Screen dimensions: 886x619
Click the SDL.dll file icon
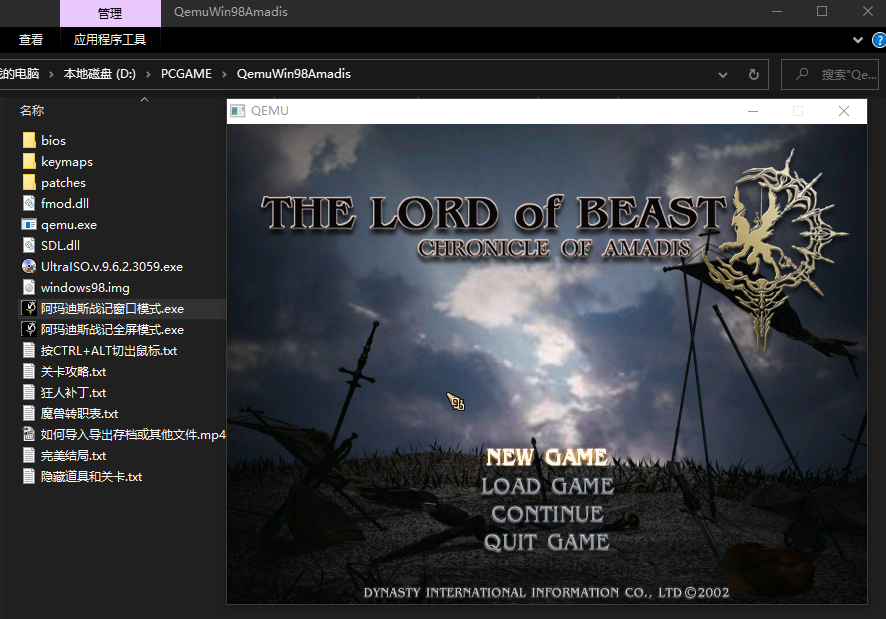tap(29, 245)
